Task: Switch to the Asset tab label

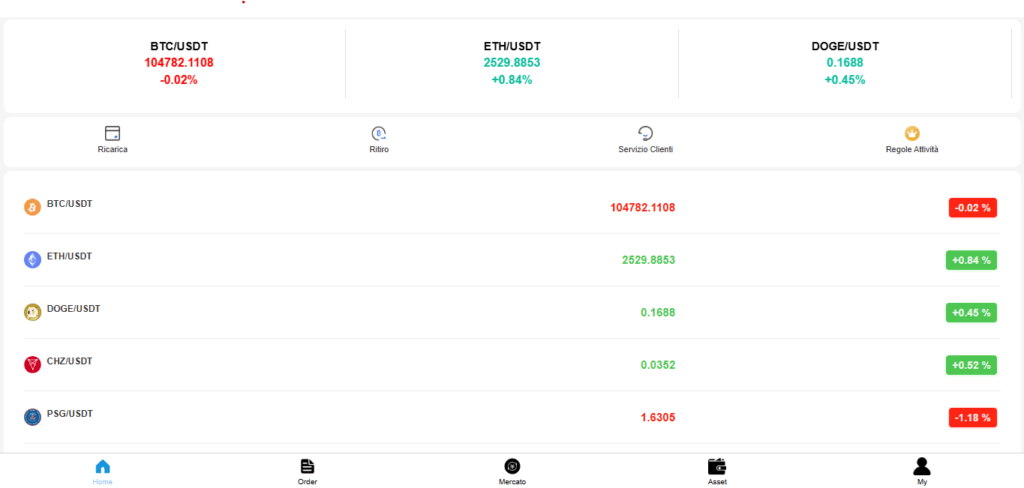Action: (717, 482)
